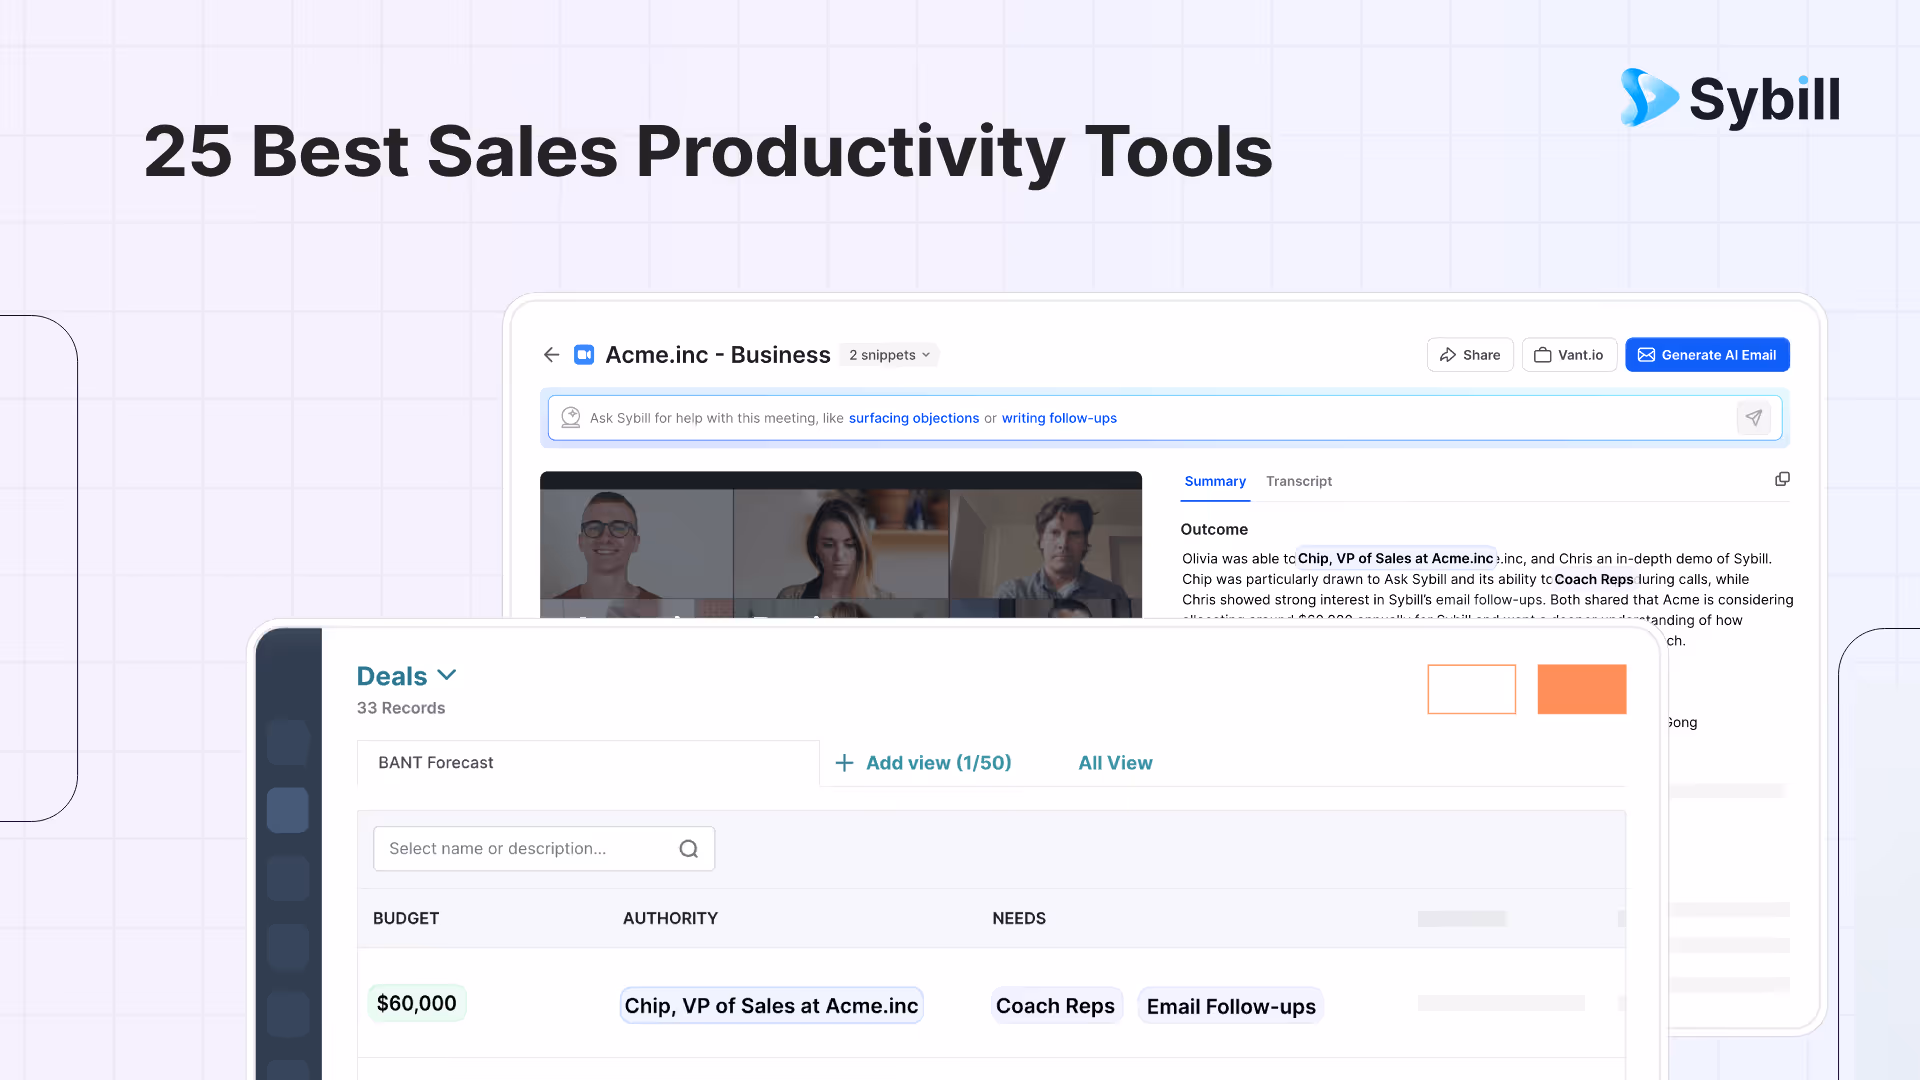The height and width of the screenshot is (1080, 1920).
Task: Click the NEEDS column header
Action: click(1019, 918)
